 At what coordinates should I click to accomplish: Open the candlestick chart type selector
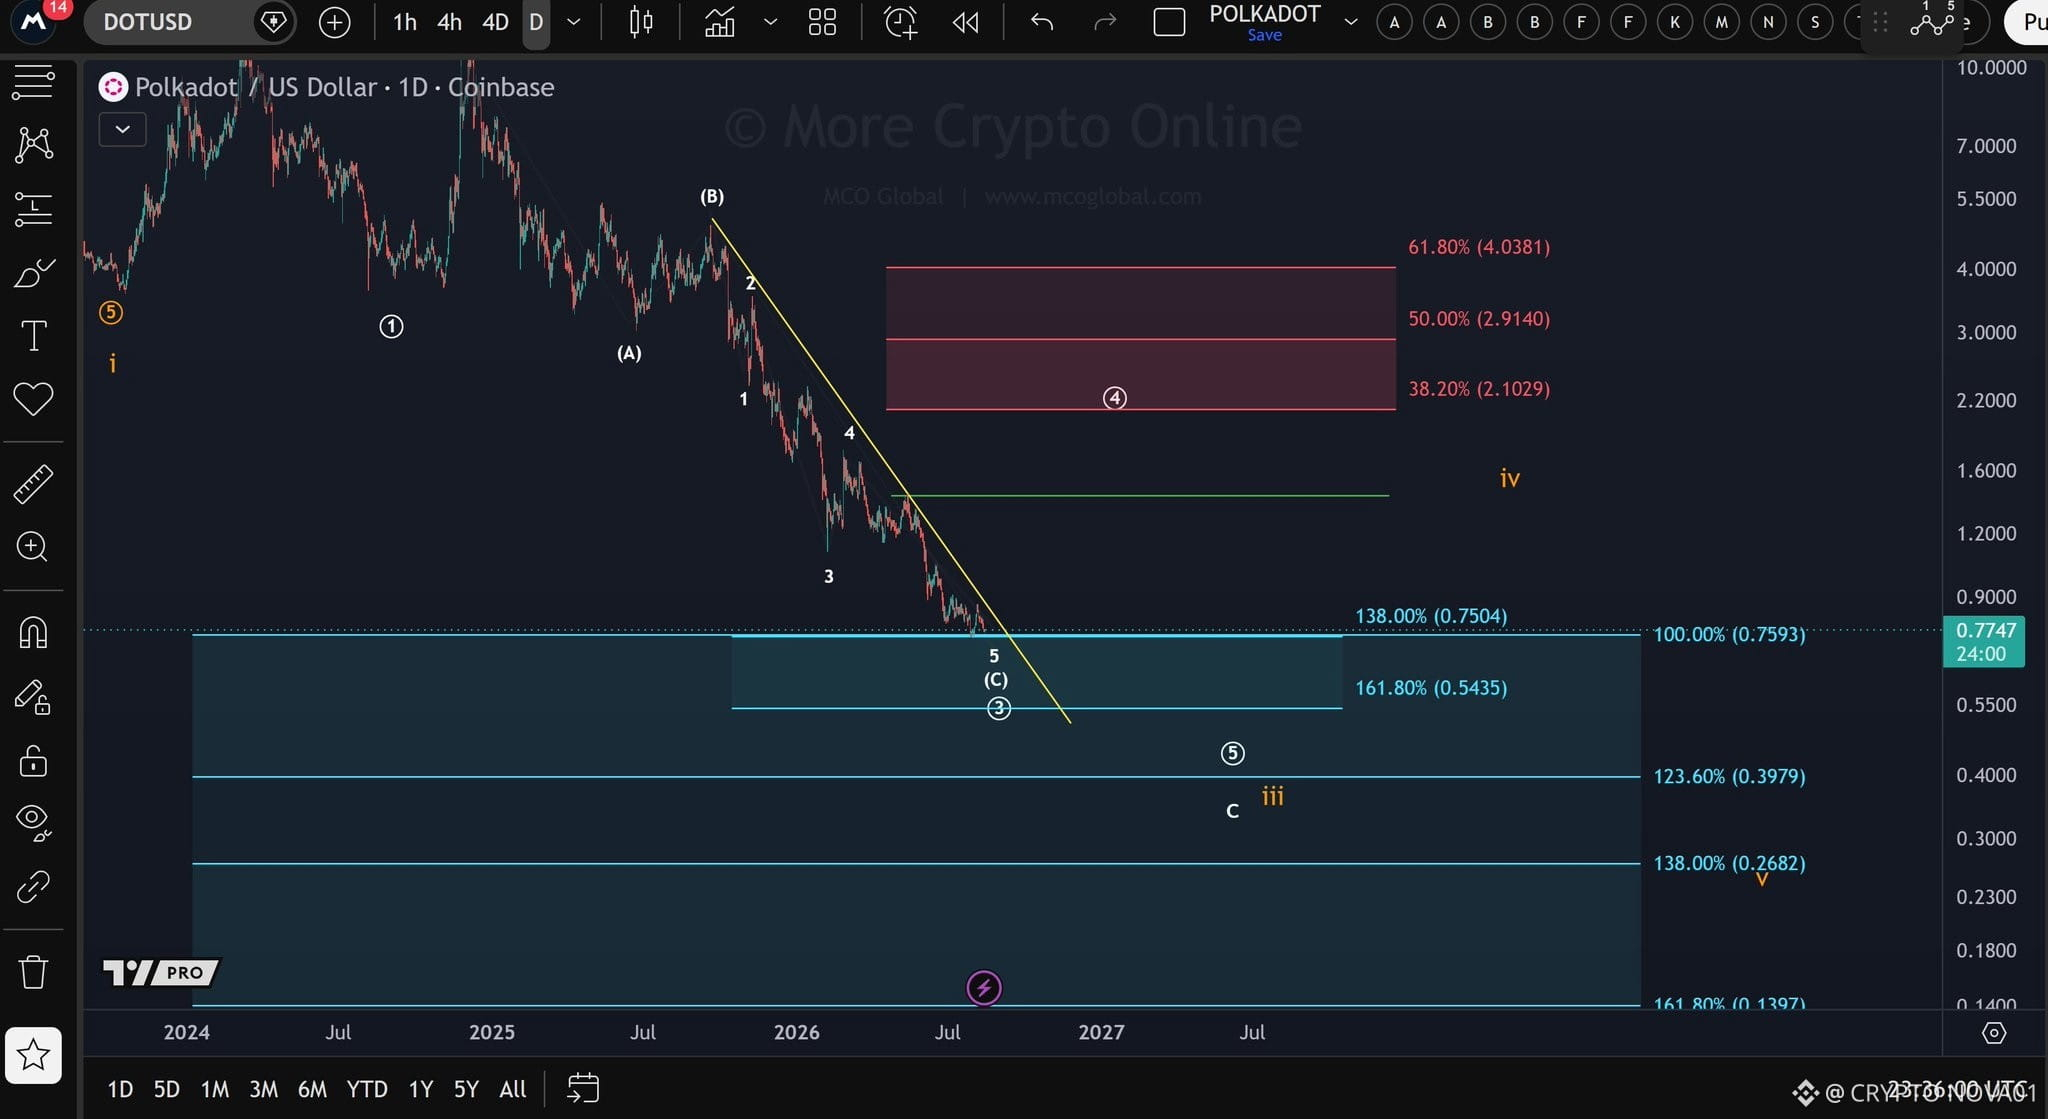[x=641, y=22]
